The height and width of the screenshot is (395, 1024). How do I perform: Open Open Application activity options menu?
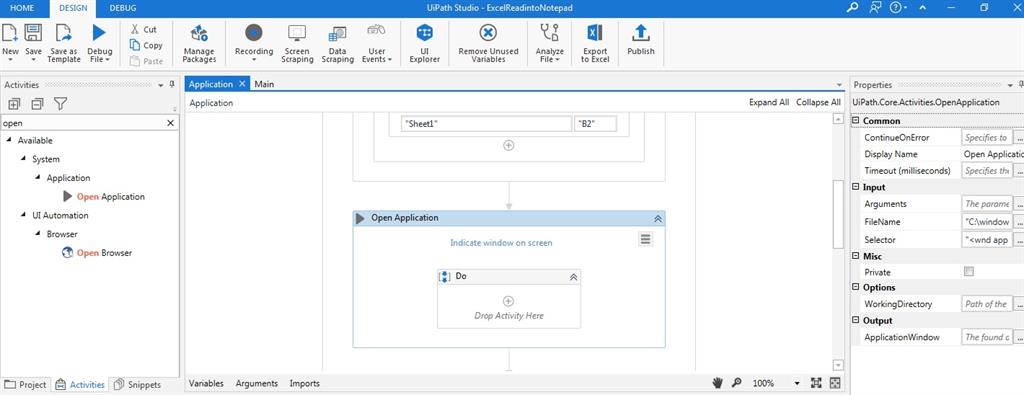coord(645,240)
